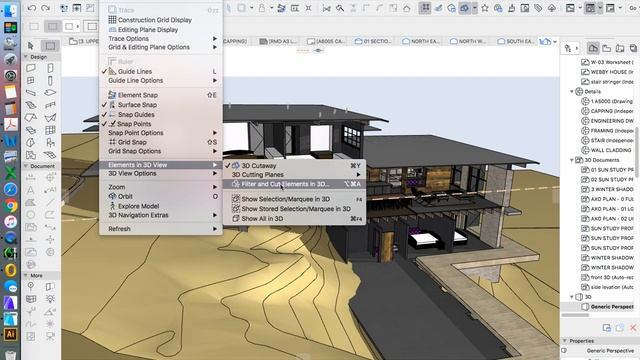
Task: Switch to the NORTH EA... view tab
Action: point(421,41)
